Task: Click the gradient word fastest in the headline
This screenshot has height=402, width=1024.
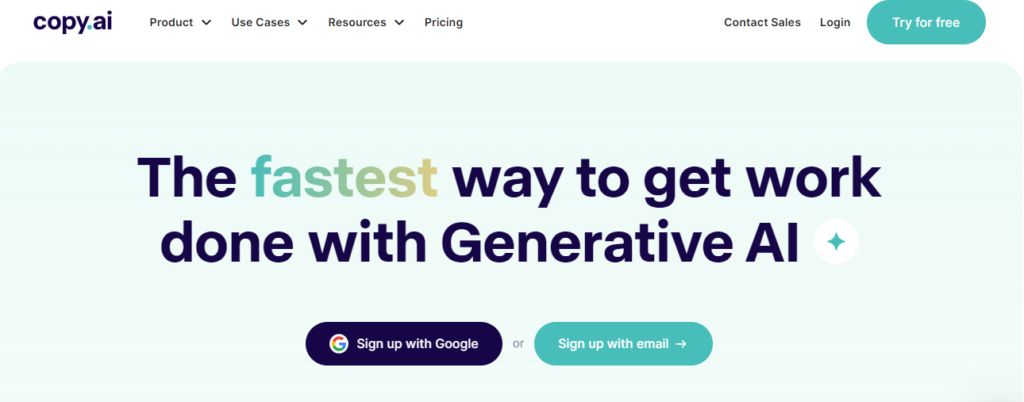Action: 344,178
